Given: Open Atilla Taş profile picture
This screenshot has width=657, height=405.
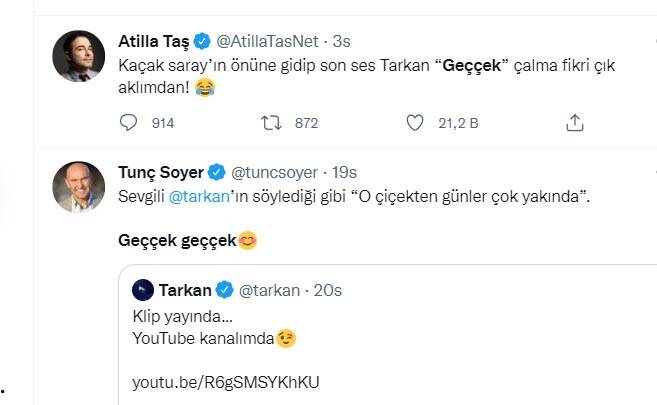Looking at the screenshot, I should [79, 57].
